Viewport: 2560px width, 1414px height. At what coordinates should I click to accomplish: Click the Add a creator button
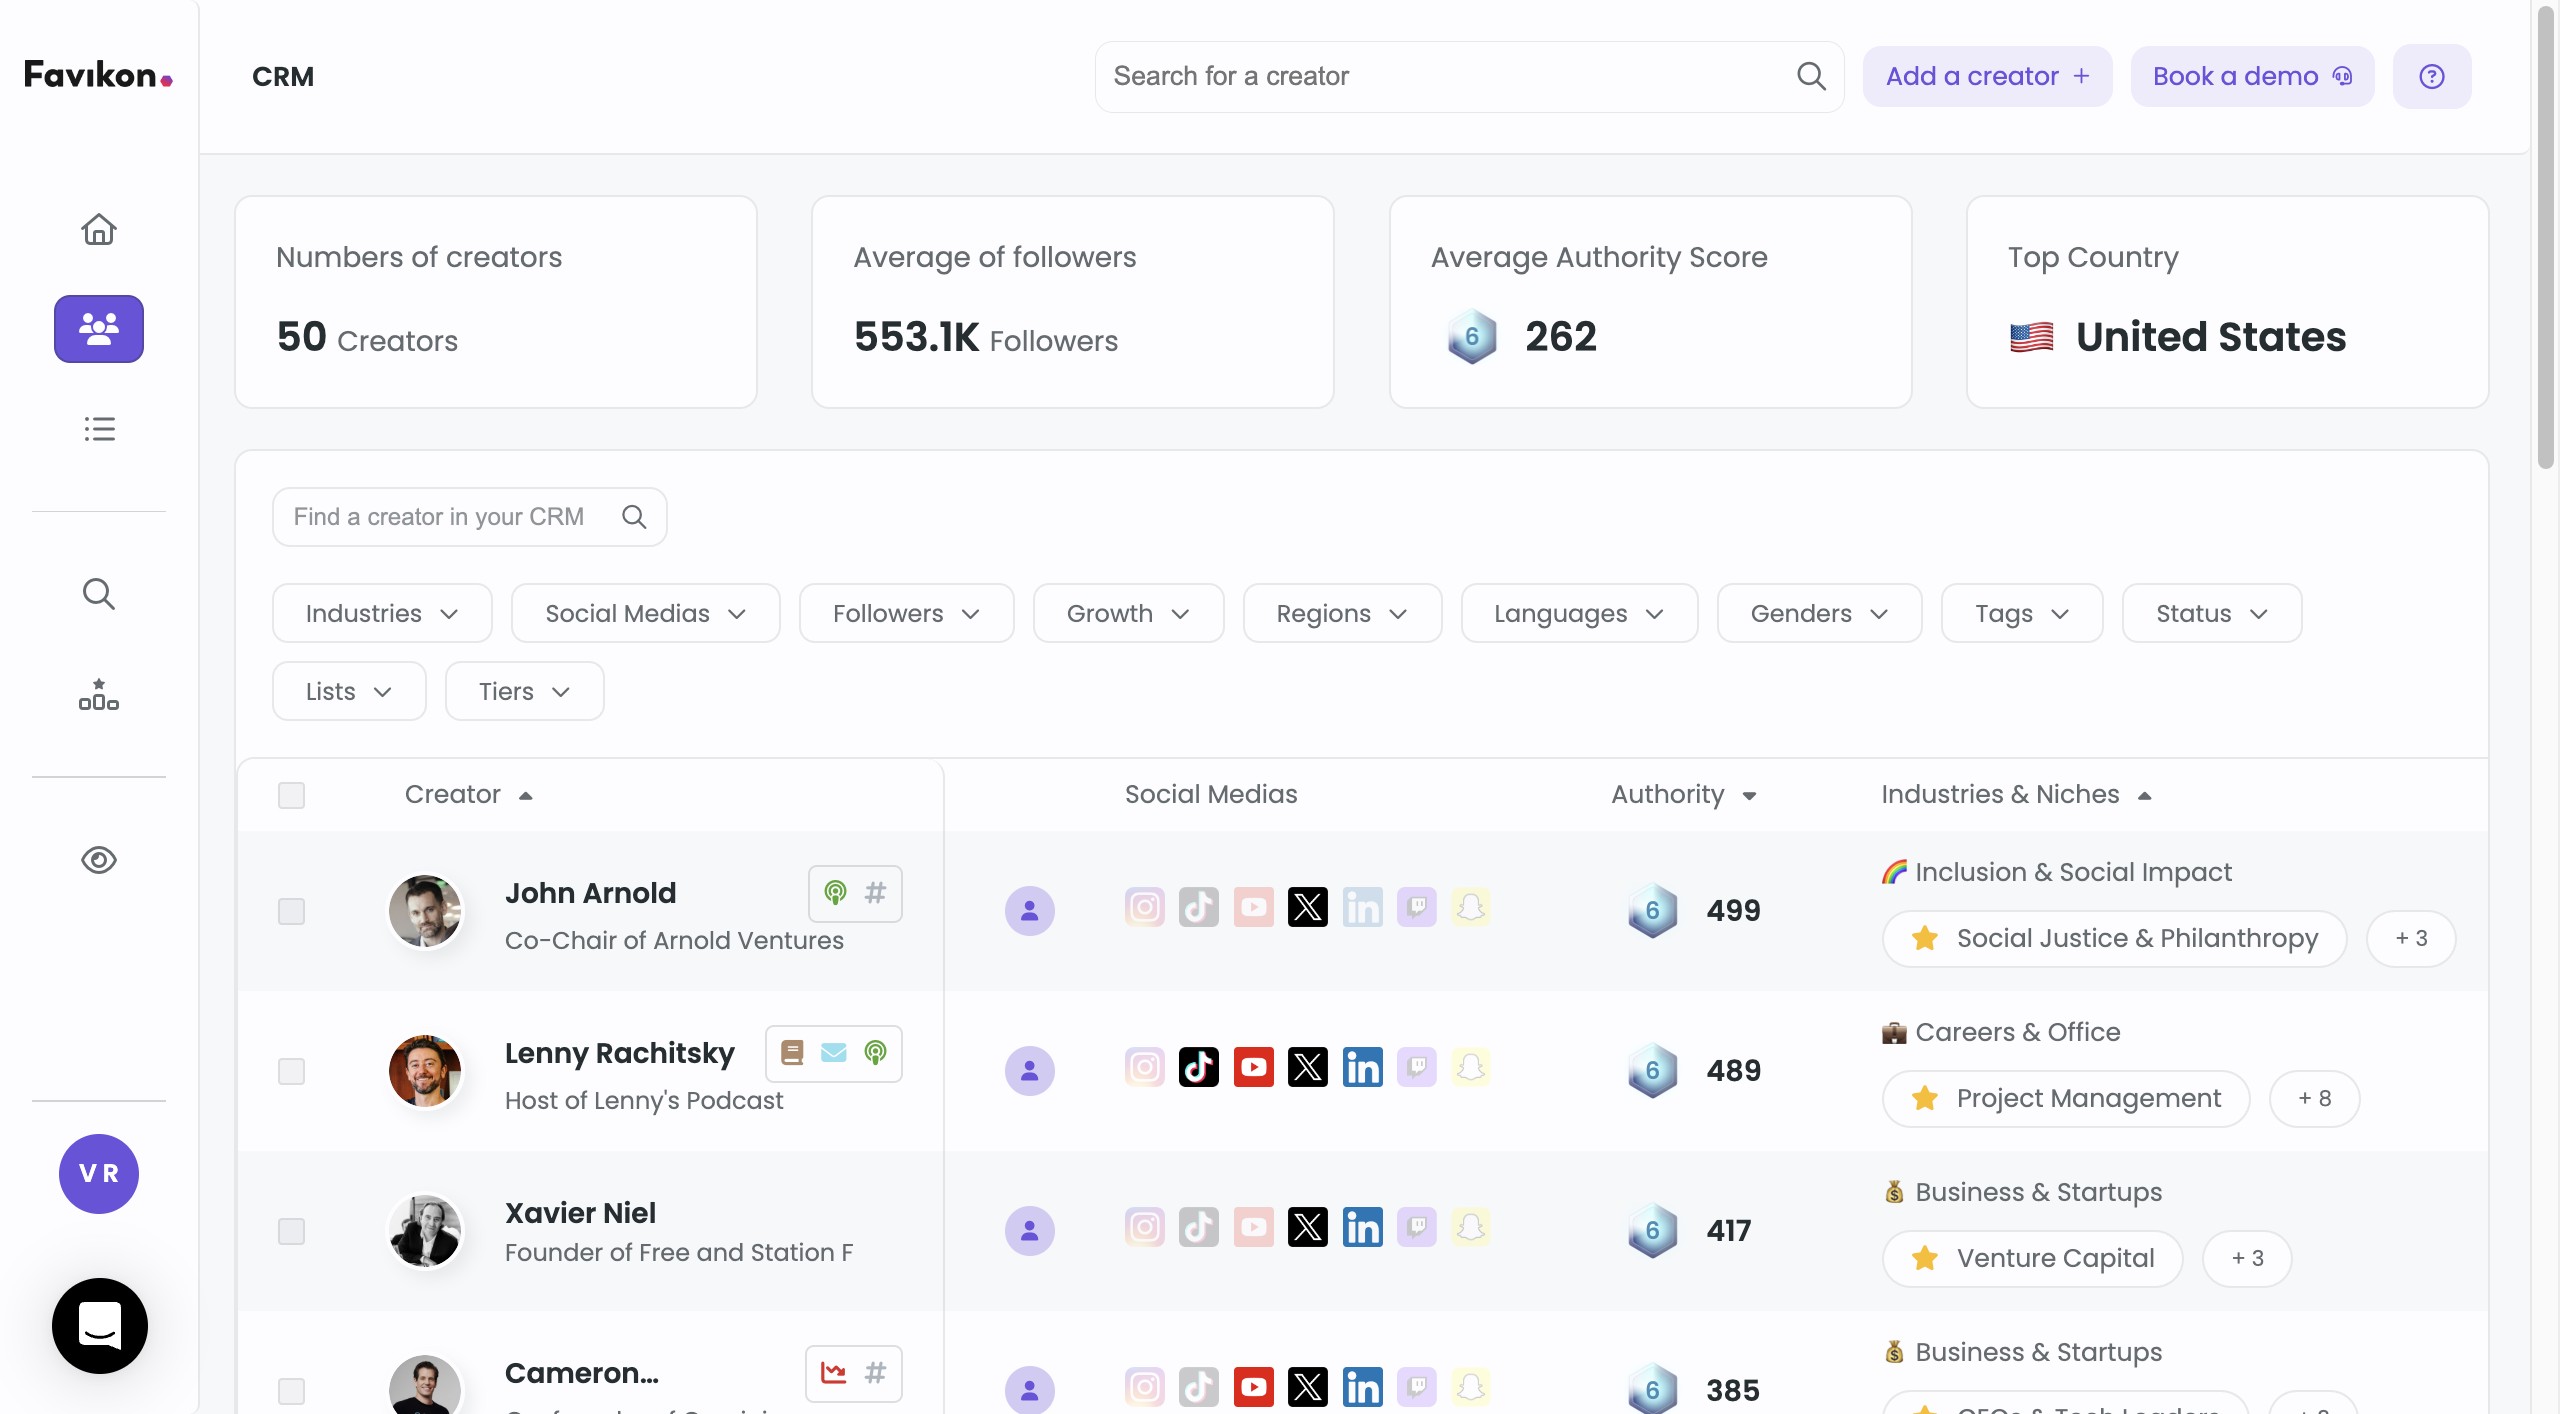pos(1986,76)
